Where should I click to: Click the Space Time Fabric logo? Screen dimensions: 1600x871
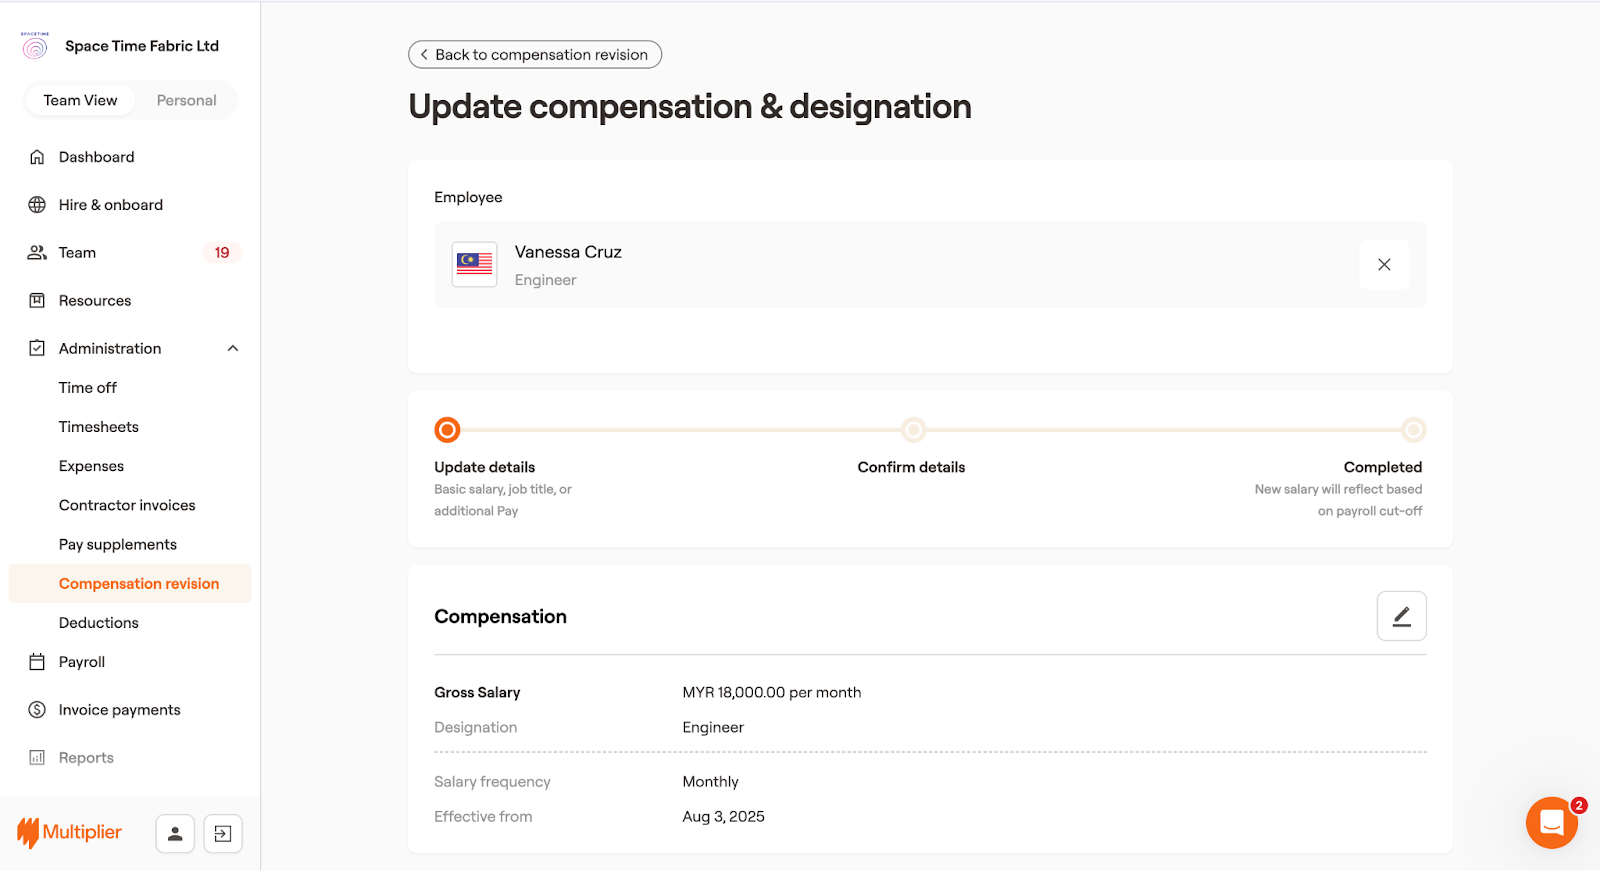point(35,46)
